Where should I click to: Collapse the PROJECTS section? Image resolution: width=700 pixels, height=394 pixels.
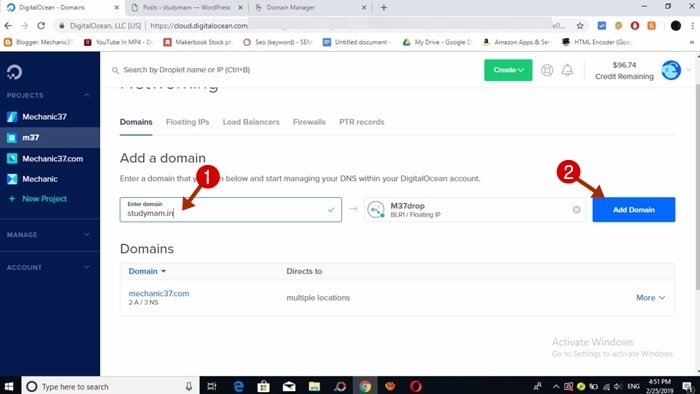(x=87, y=95)
